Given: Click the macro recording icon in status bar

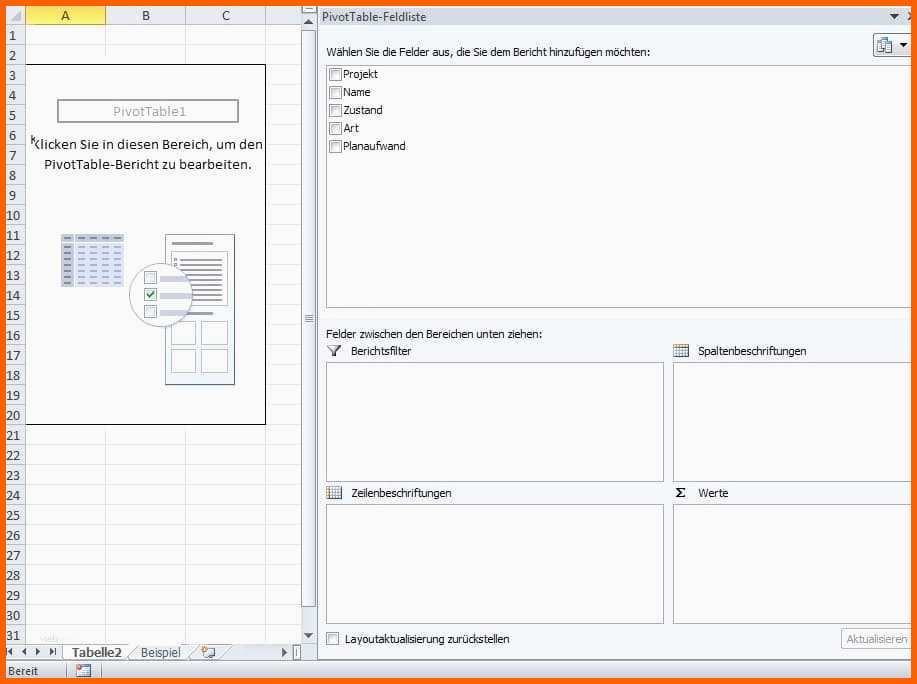Looking at the screenshot, I should pyautogui.click(x=83, y=671).
